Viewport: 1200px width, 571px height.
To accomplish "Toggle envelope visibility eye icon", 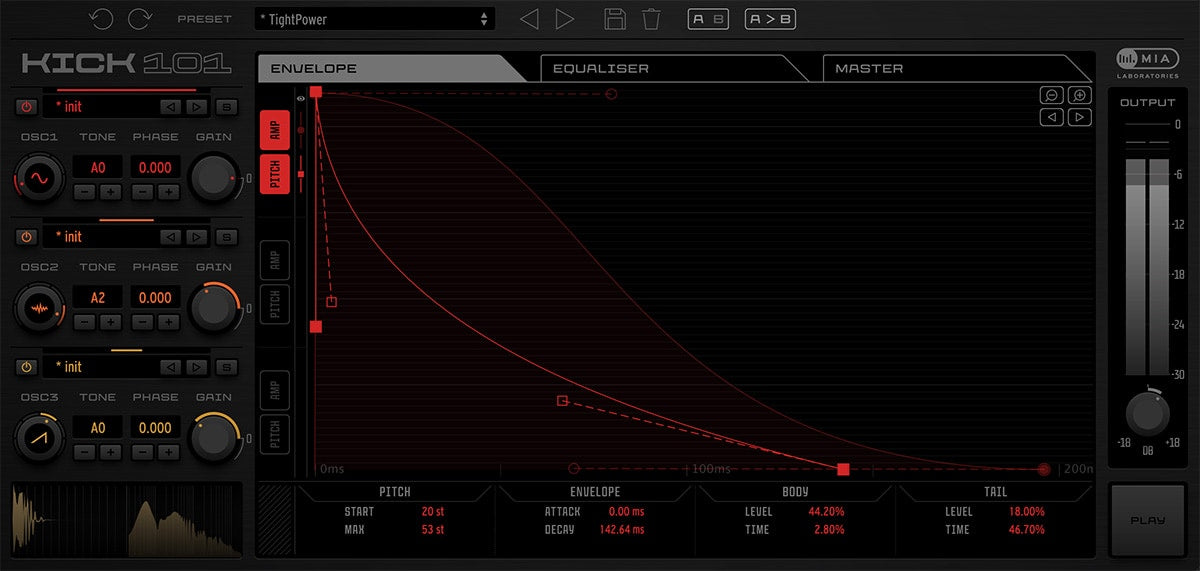I will pos(300,99).
